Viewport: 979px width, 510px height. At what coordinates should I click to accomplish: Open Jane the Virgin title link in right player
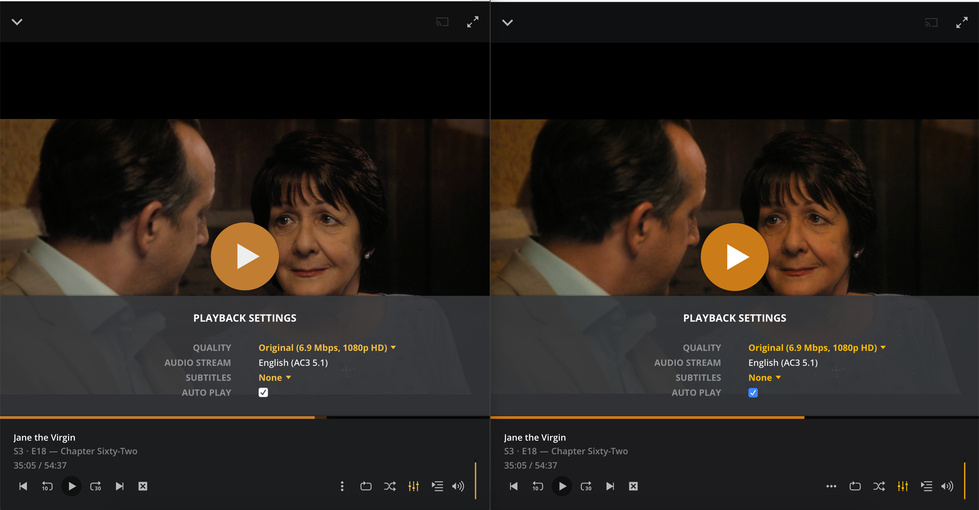(x=535, y=438)
